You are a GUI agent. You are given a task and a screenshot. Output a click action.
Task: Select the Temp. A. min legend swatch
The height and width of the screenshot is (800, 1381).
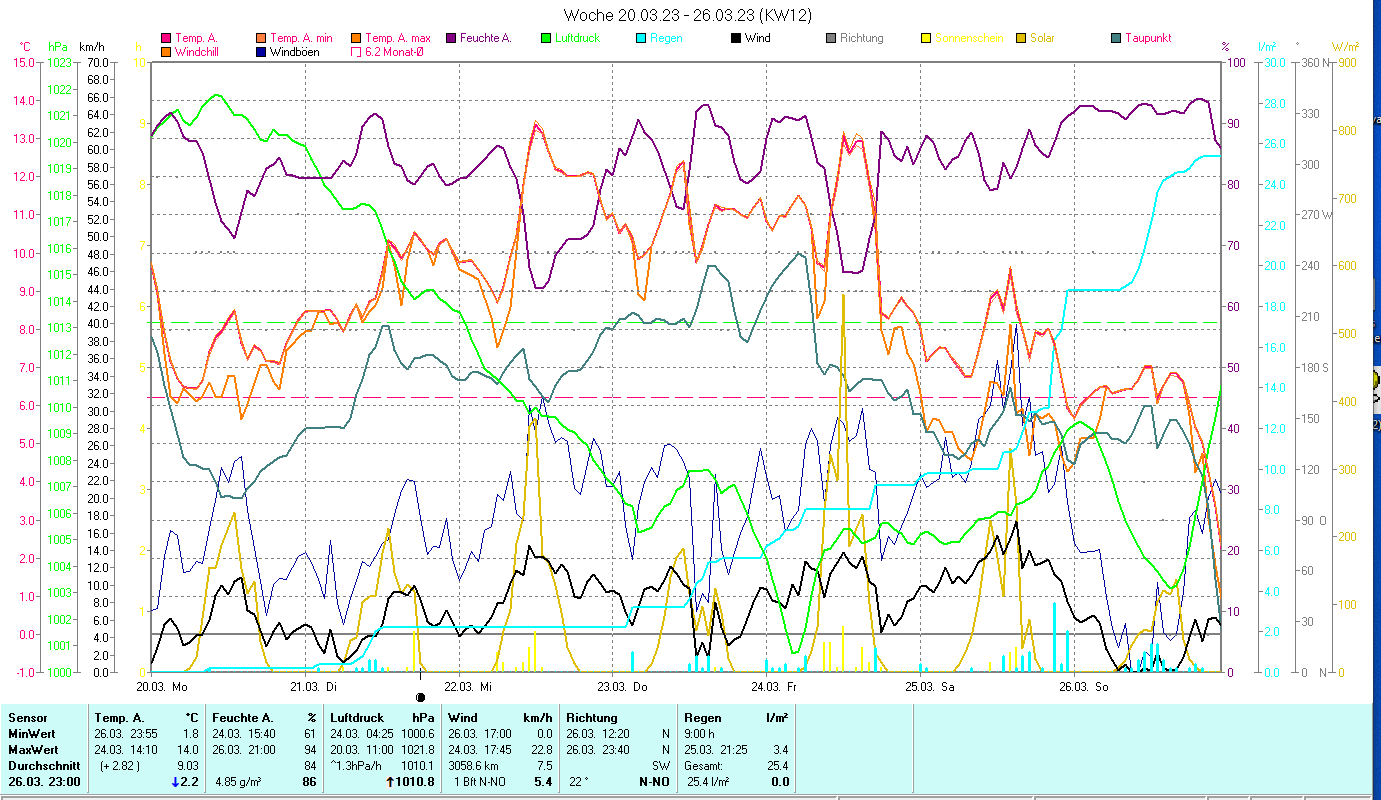click(x=260, y=39)
